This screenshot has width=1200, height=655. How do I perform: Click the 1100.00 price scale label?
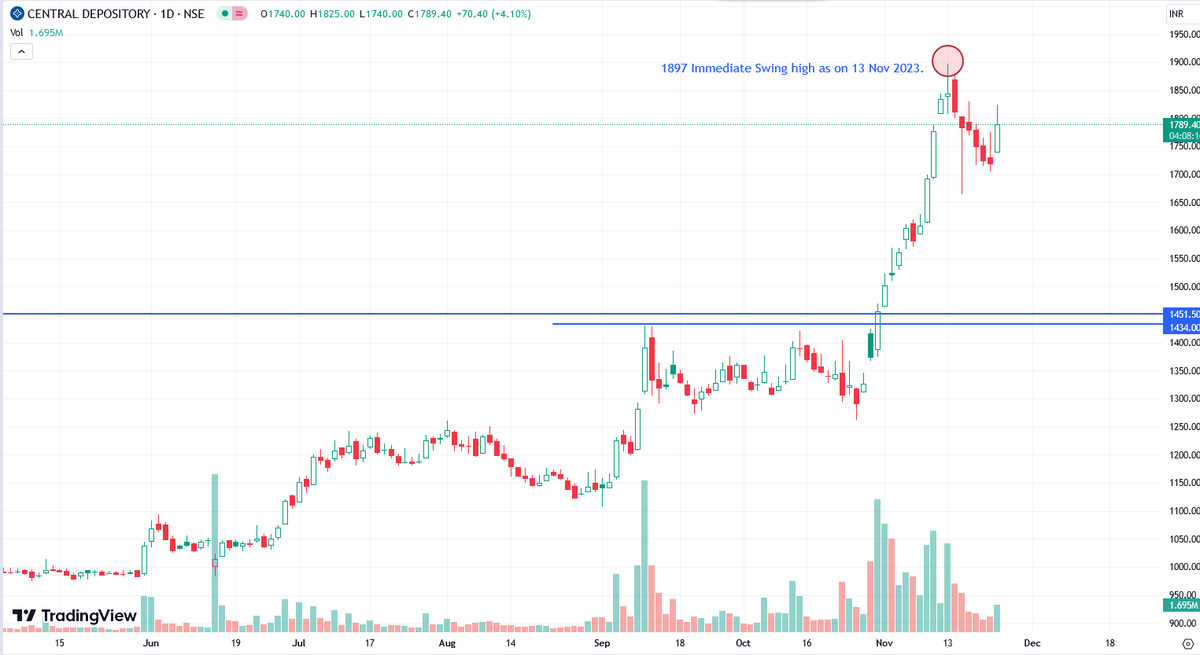(x=1183, y=511)
